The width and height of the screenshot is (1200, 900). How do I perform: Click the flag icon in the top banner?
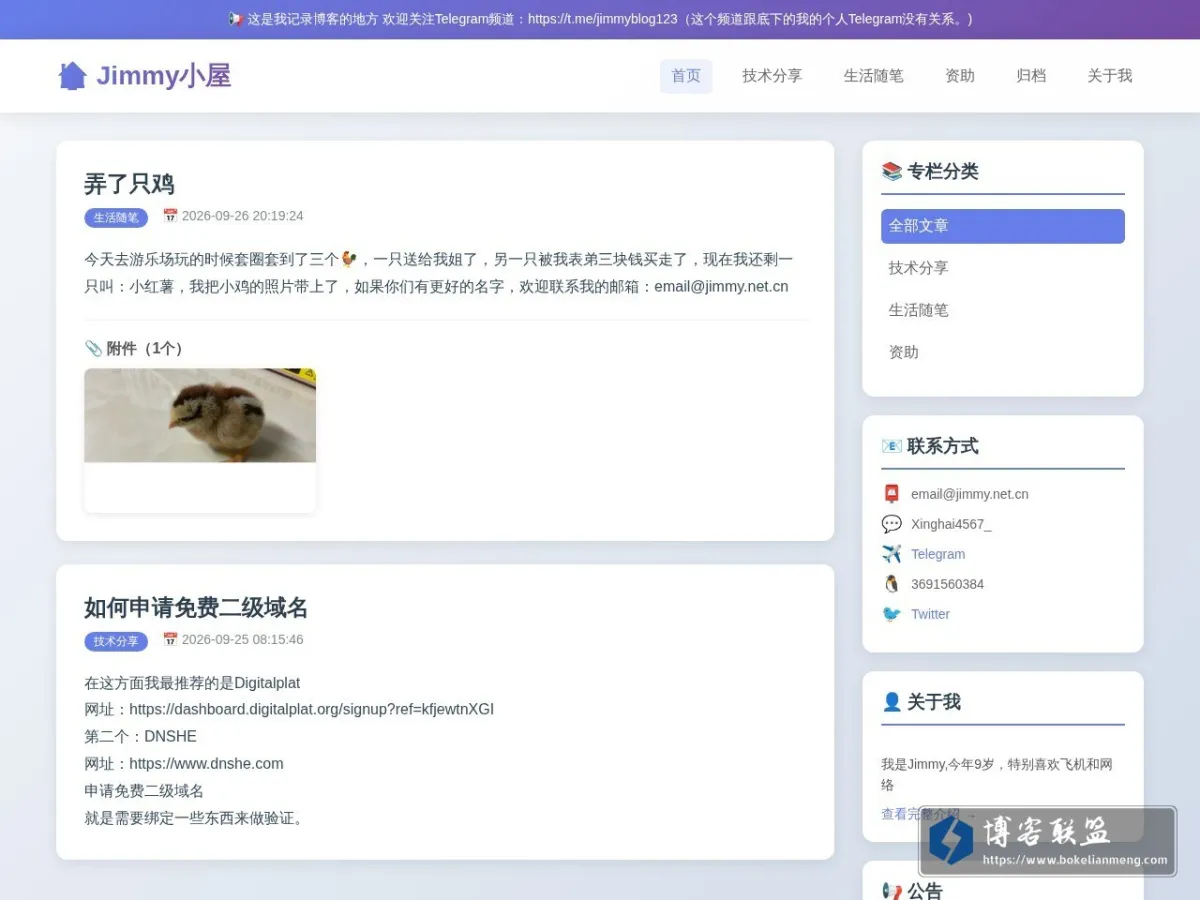235,19
